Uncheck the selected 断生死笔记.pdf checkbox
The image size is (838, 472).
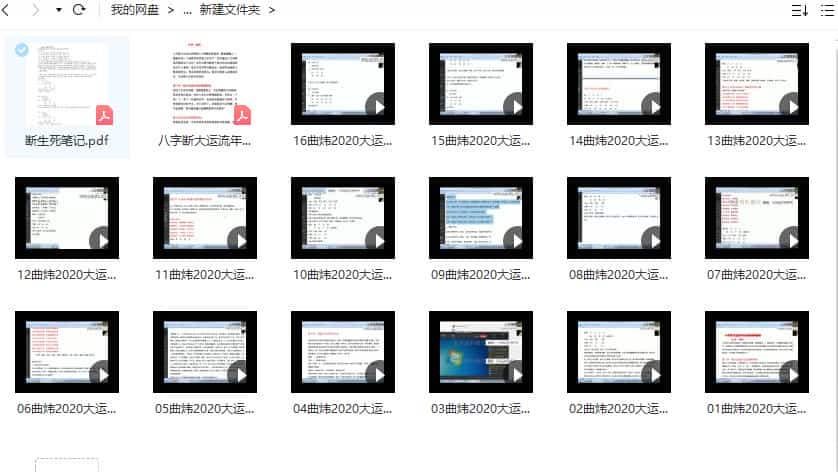[x=22, y=50]
